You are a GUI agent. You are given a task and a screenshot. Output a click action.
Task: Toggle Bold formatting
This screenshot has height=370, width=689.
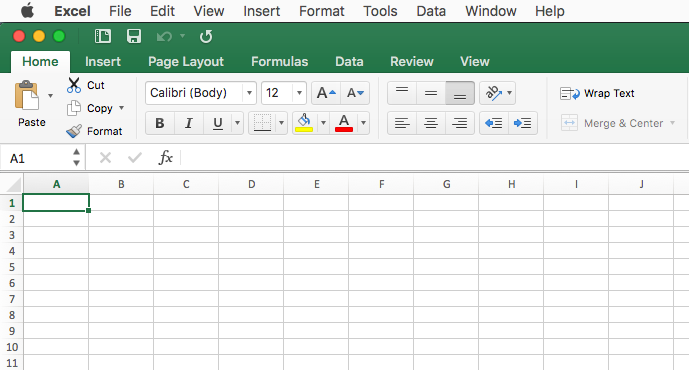[x=160, y=123]
